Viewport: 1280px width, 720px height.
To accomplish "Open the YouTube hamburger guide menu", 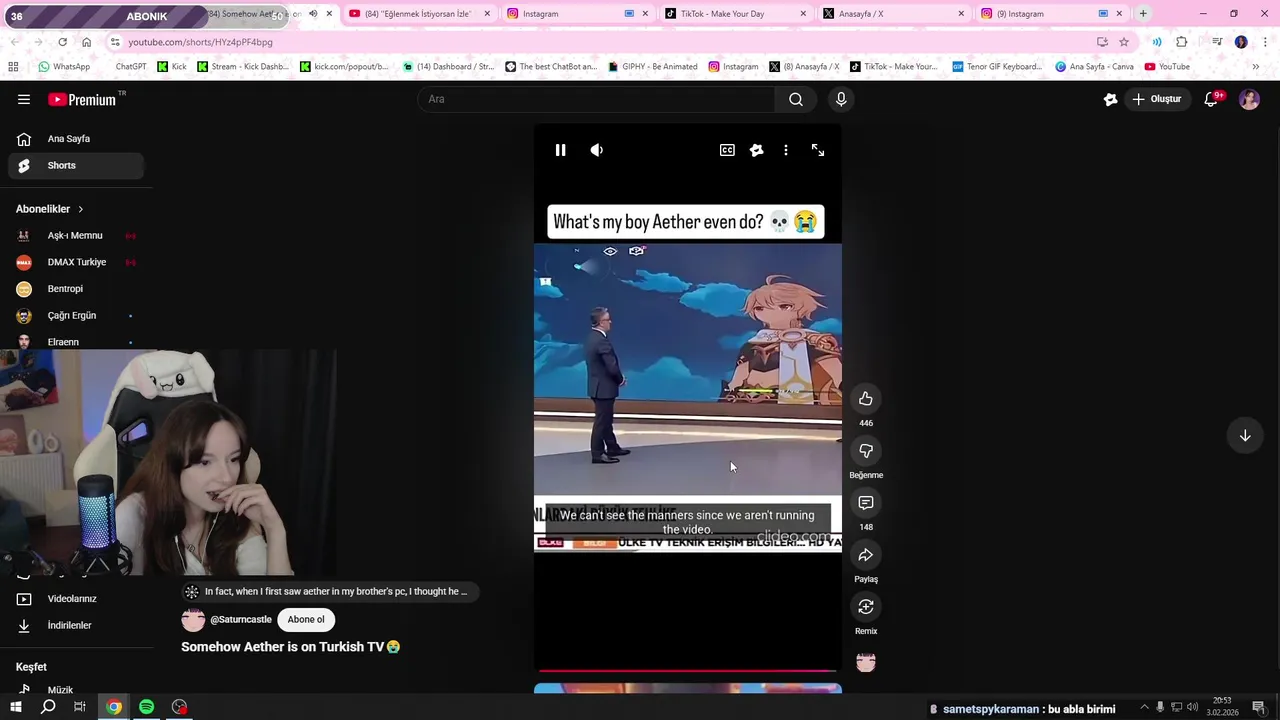I will point(24,99).
